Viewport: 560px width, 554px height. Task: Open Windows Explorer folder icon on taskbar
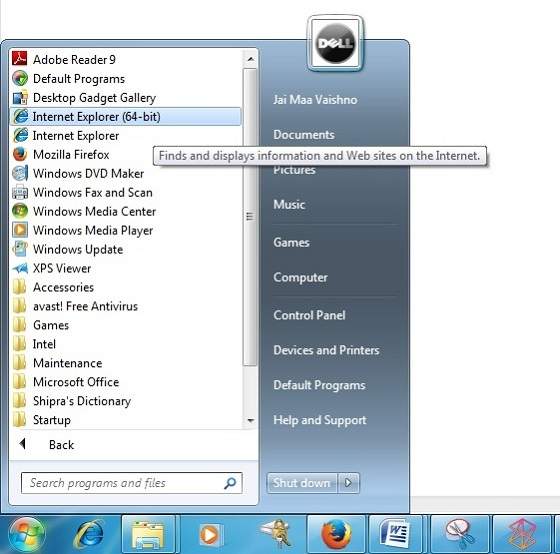(x=148, y=535)
